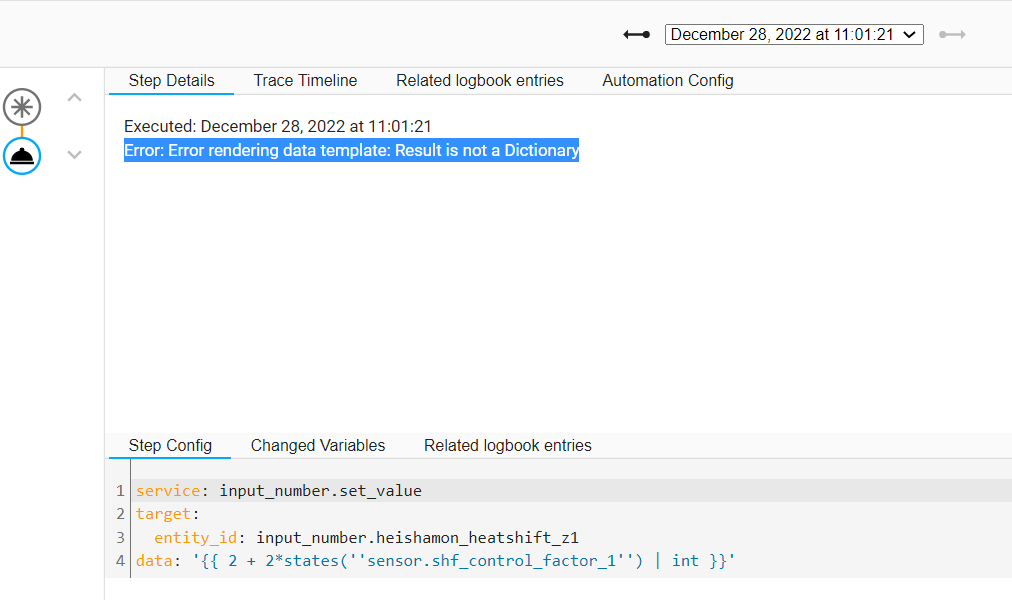The height and width of the screenshot is (600, 1012).
Task: Click the service input_number.set_value code line
Action: (x=279, y=491)
